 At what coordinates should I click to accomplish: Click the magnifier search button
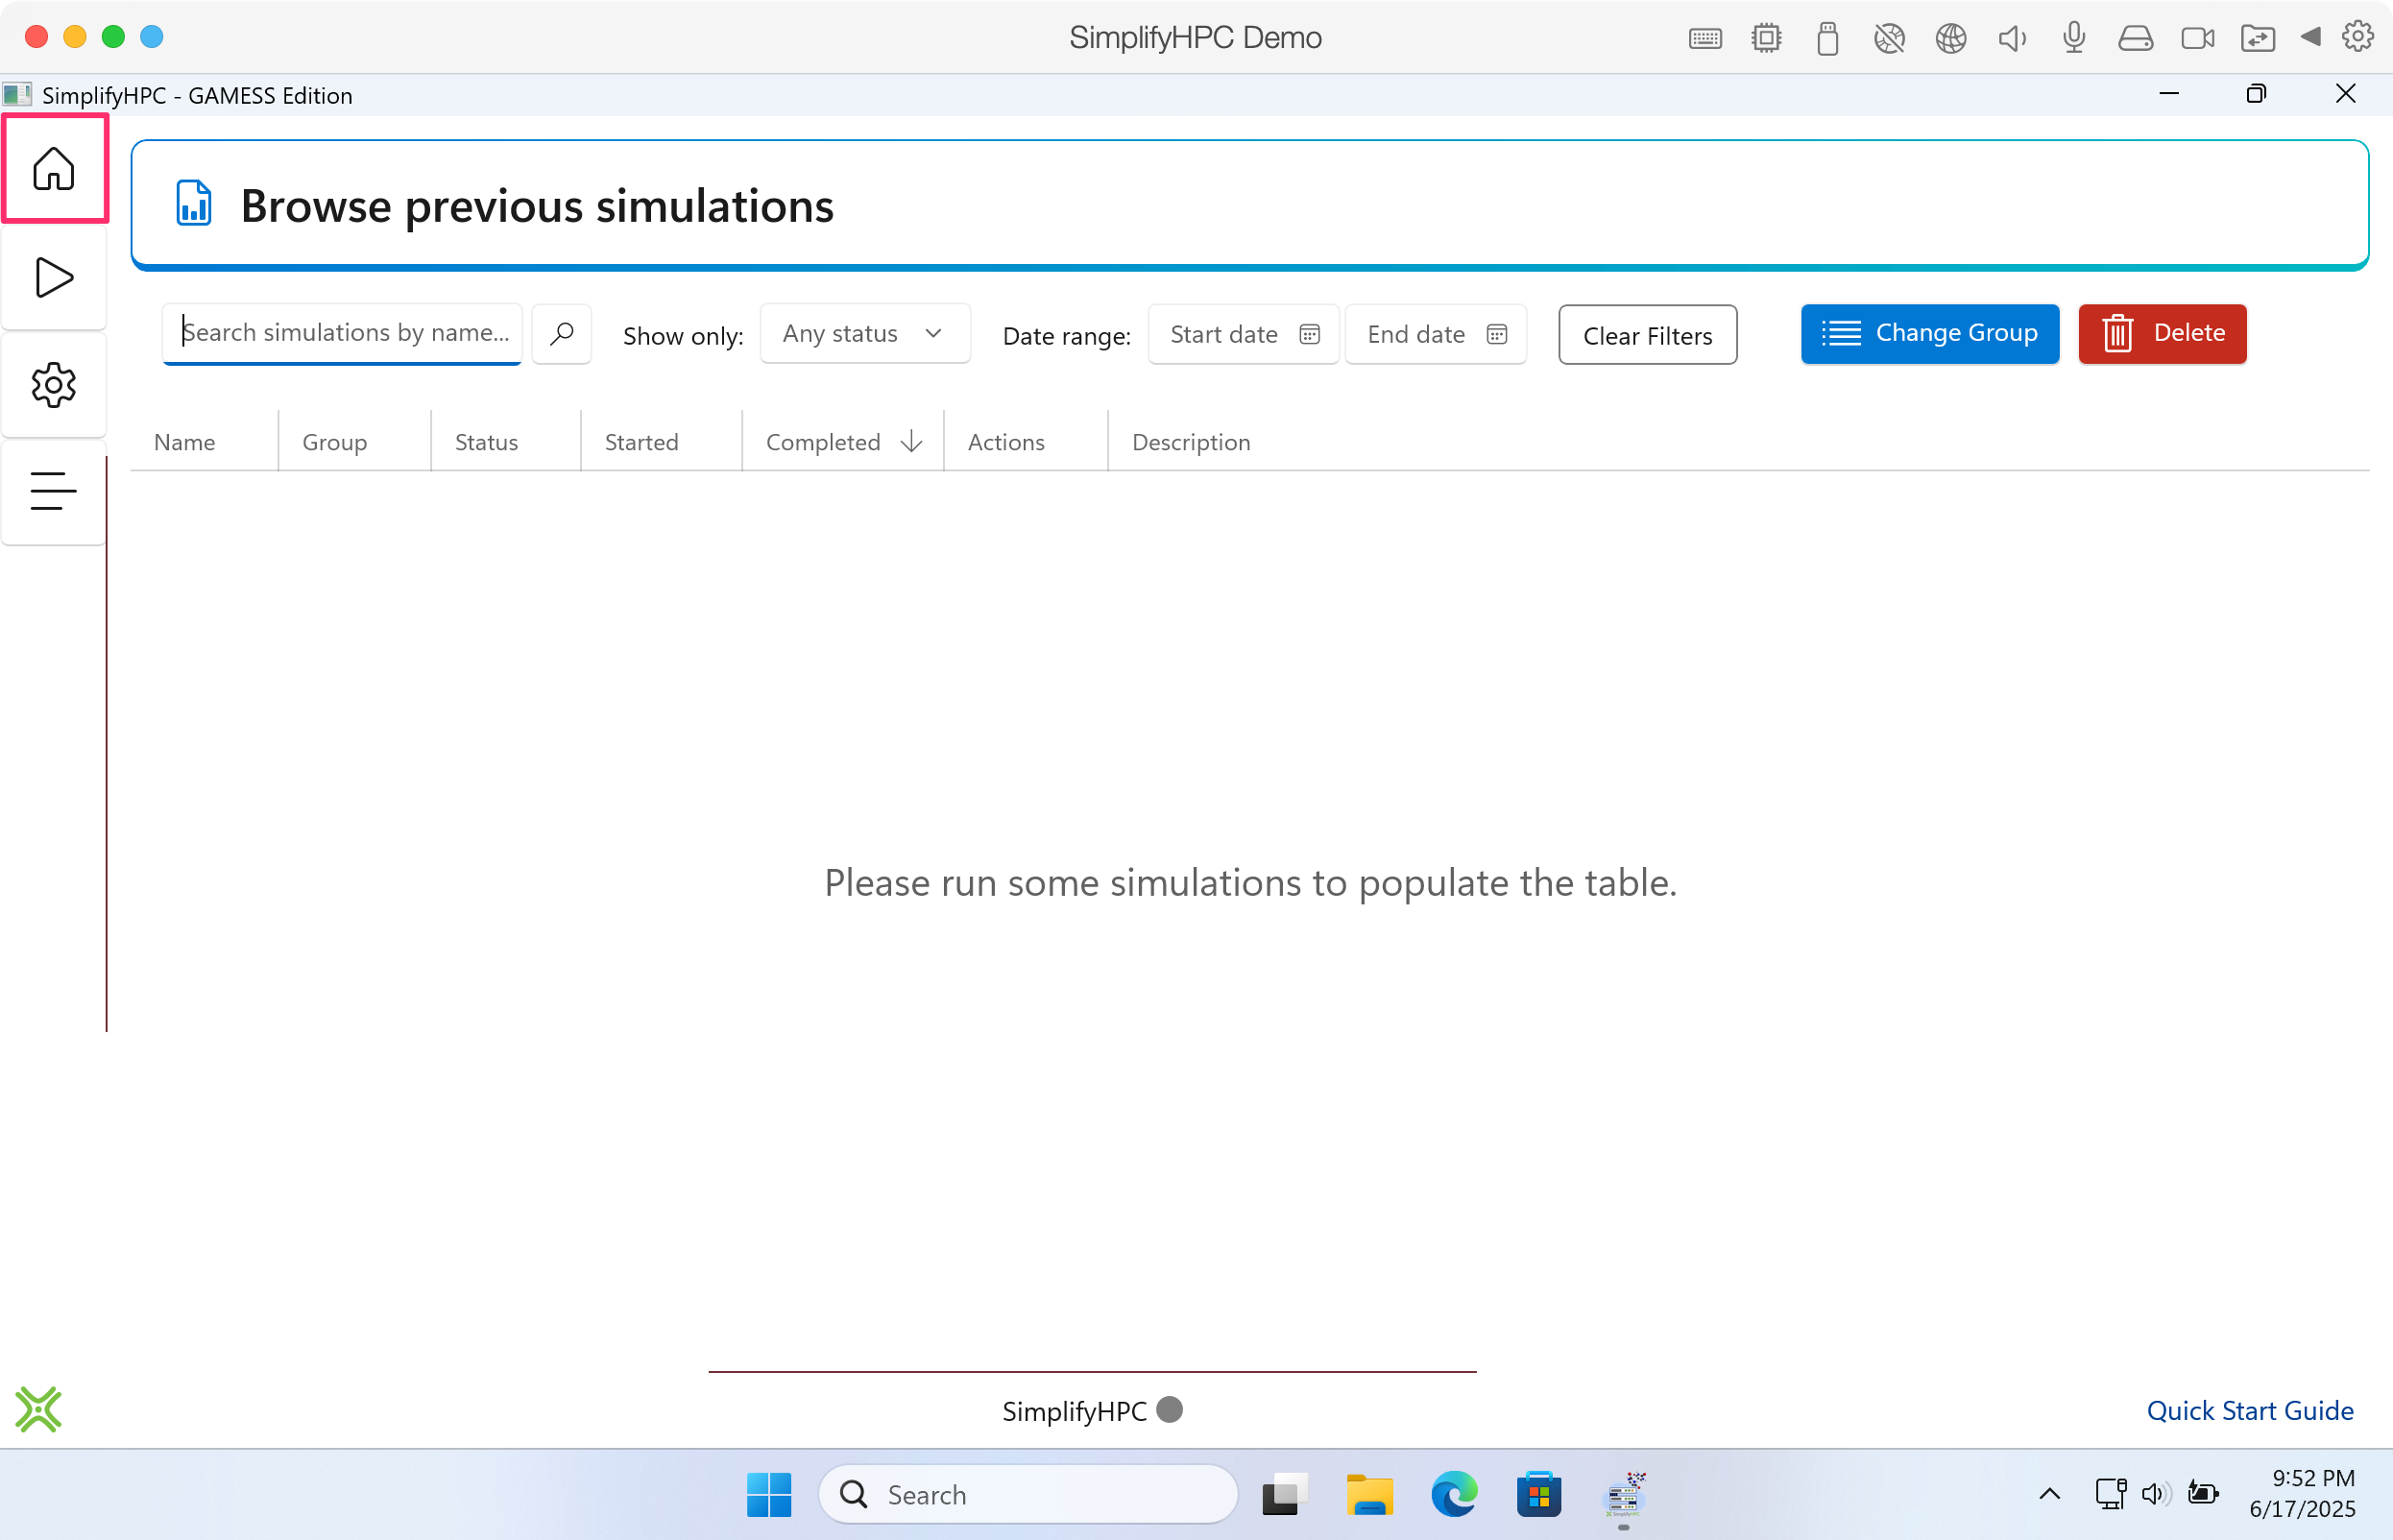[x=562, y=333]
